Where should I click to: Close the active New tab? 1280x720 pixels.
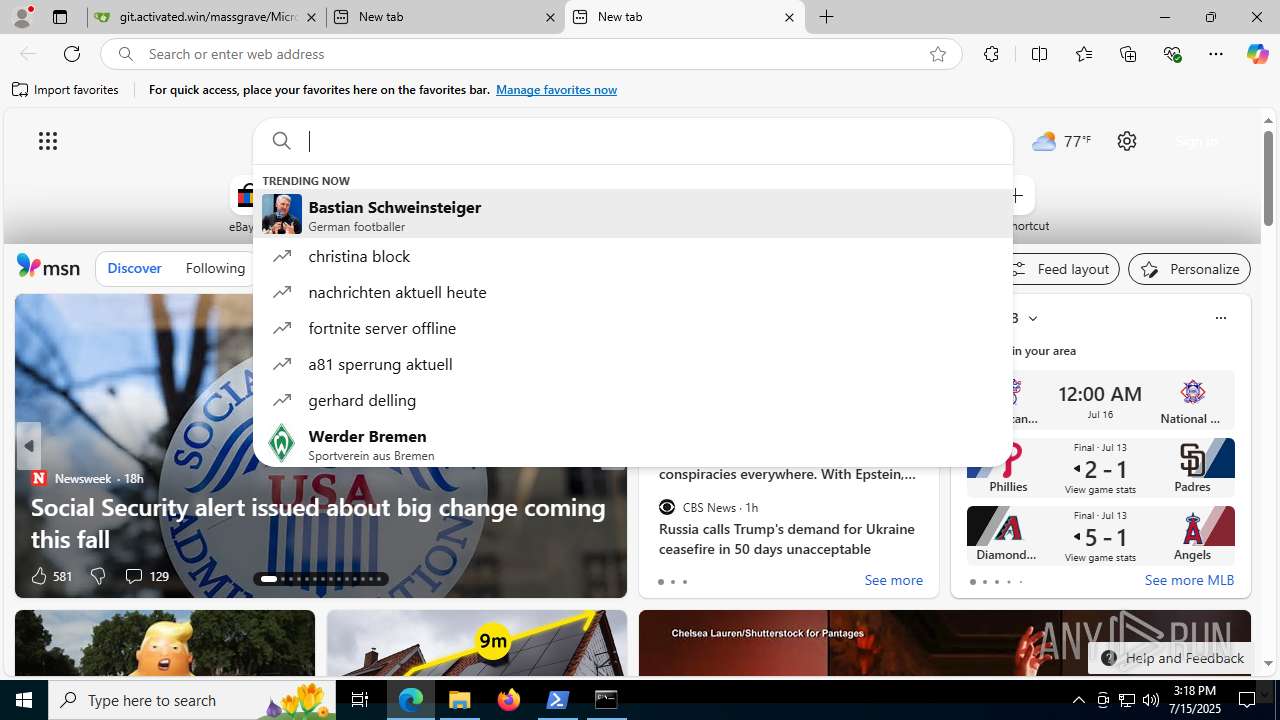pos(789,17)
